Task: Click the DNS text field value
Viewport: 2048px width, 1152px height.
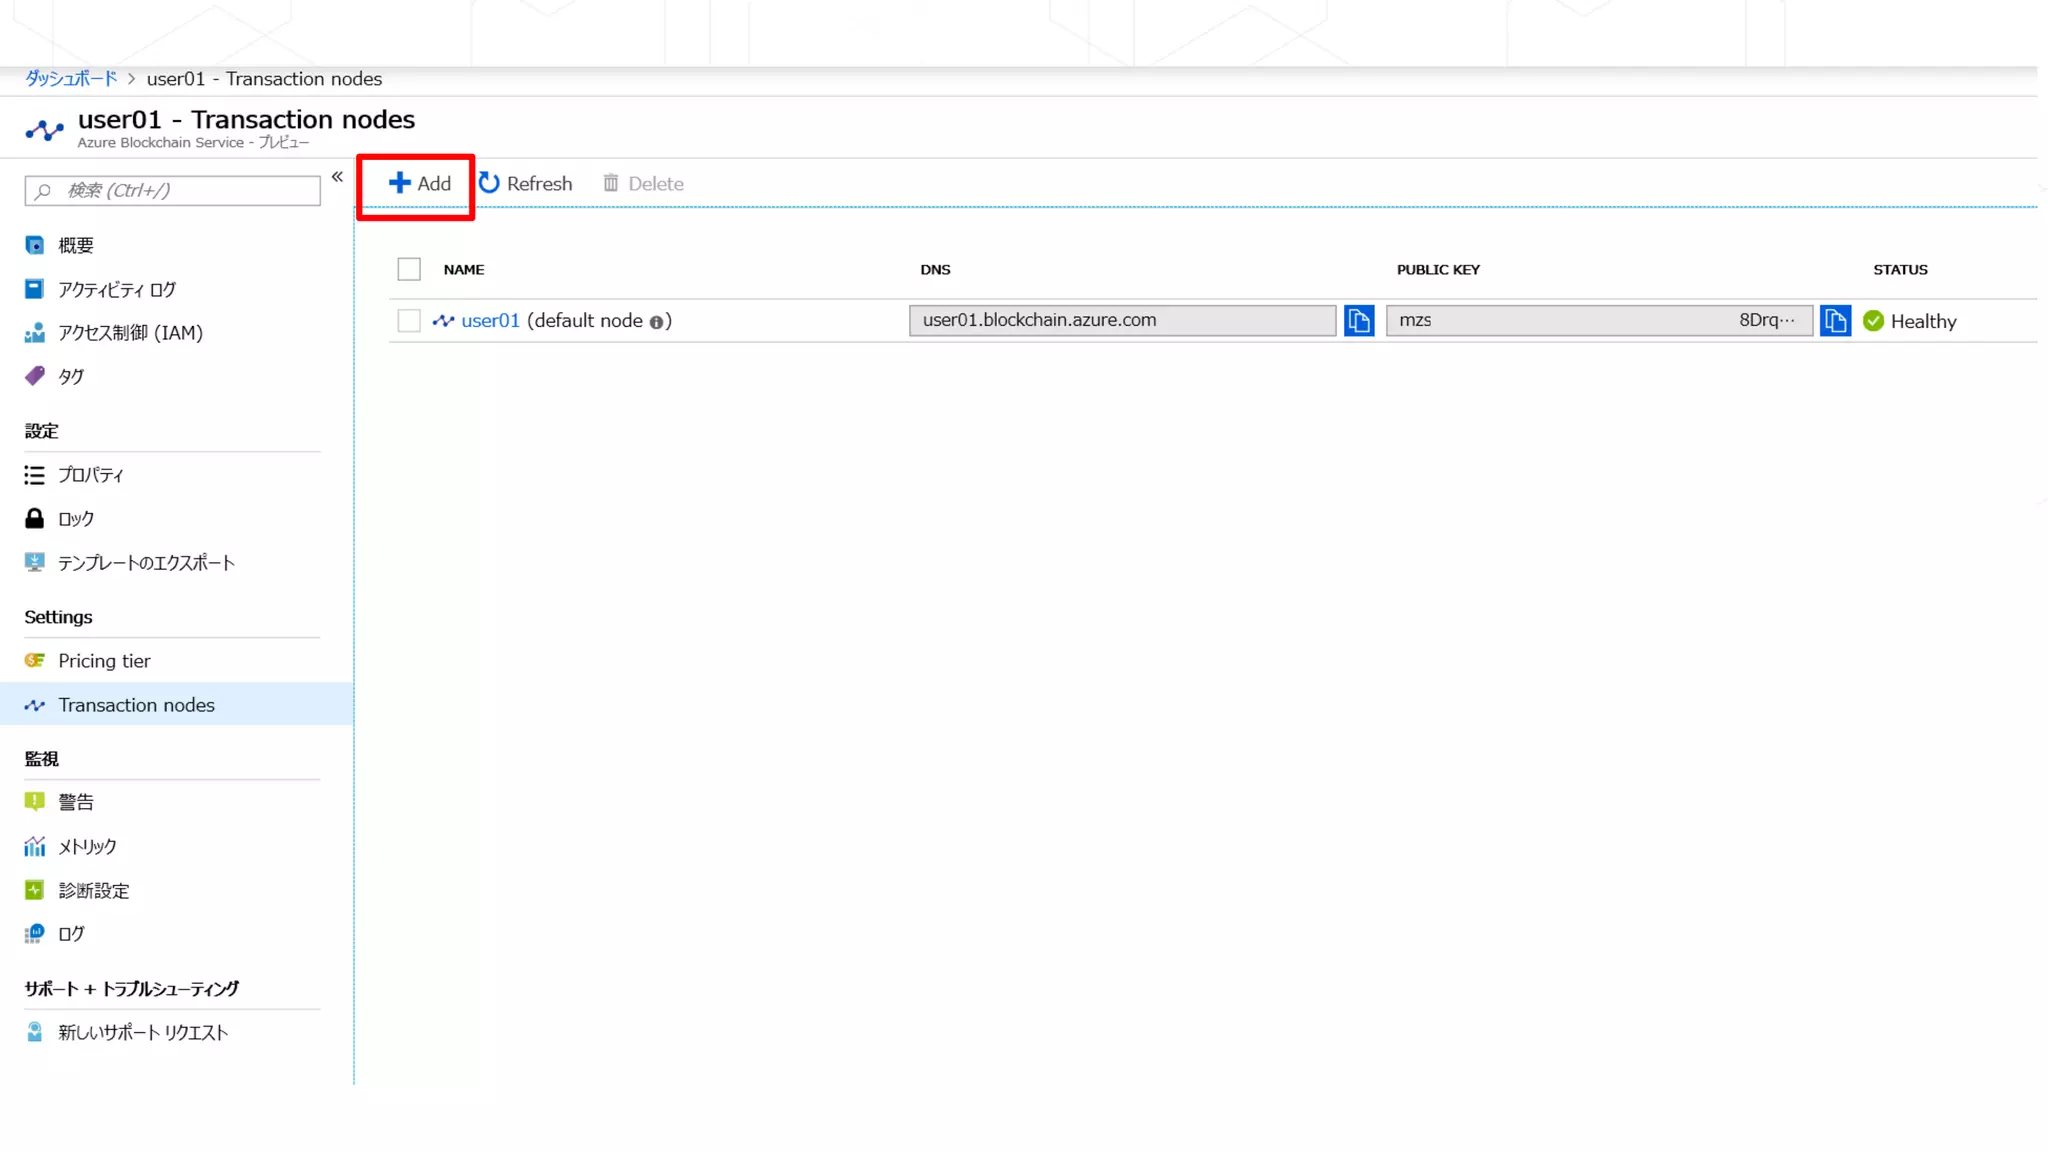Action: pos(1120,321)
